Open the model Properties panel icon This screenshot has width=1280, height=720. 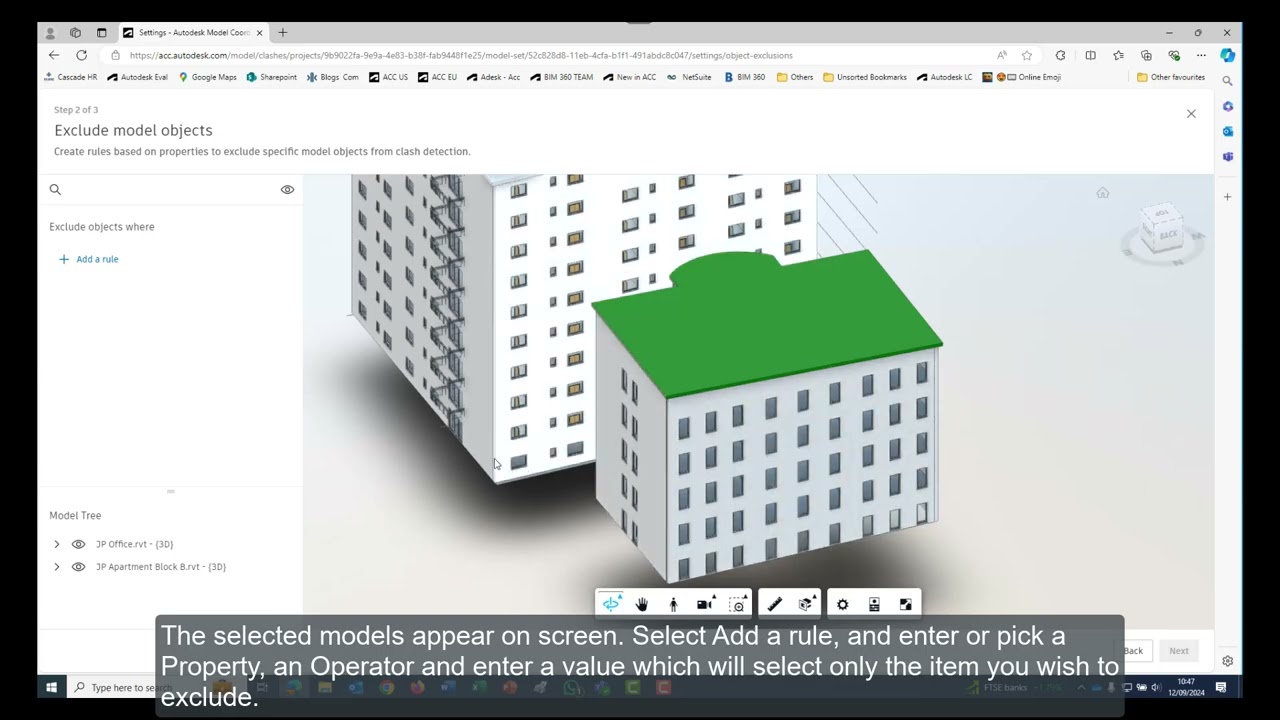(874, 604)
